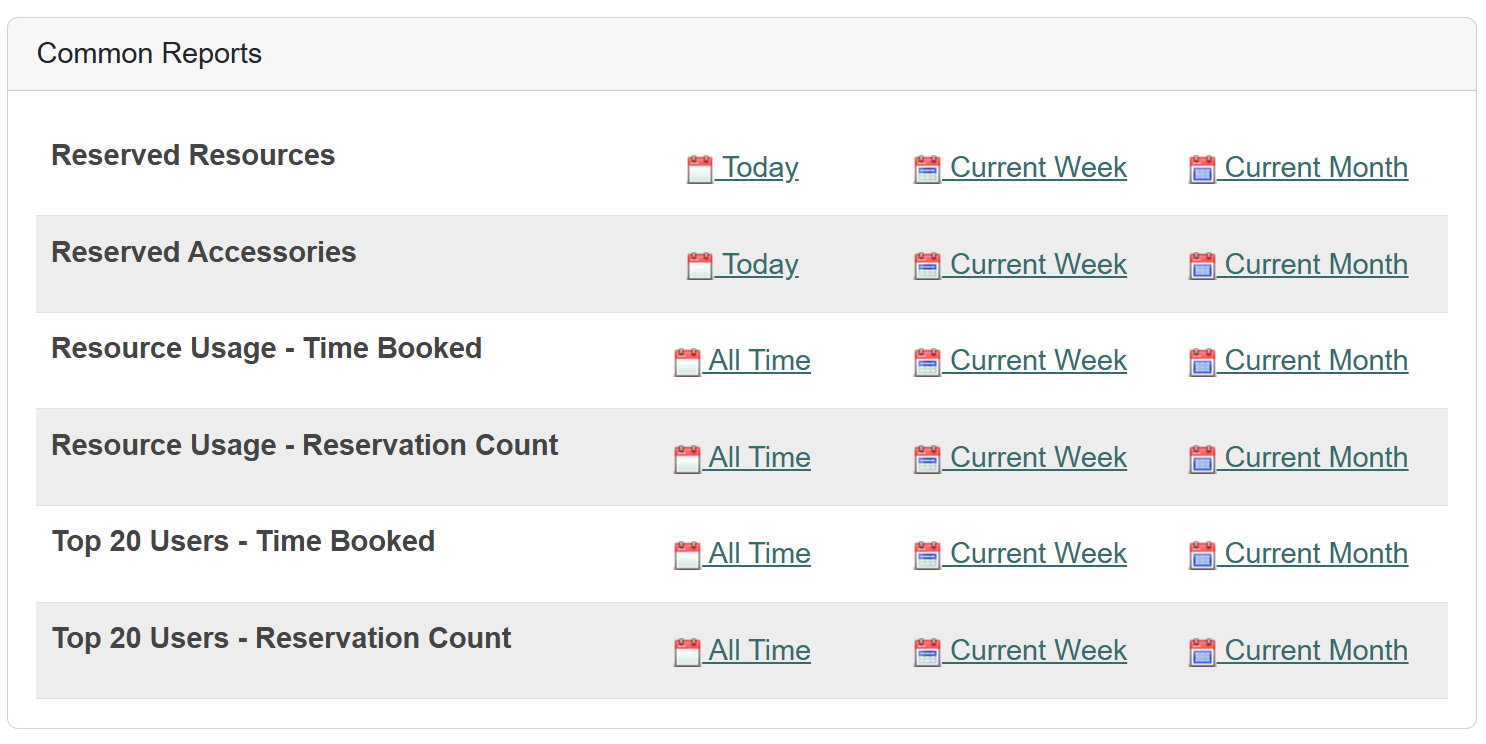Open the Current Month report for Reserved Accessories
Image resolution: width=1486 pixels, height=744 pixels.
[1316, 263]
